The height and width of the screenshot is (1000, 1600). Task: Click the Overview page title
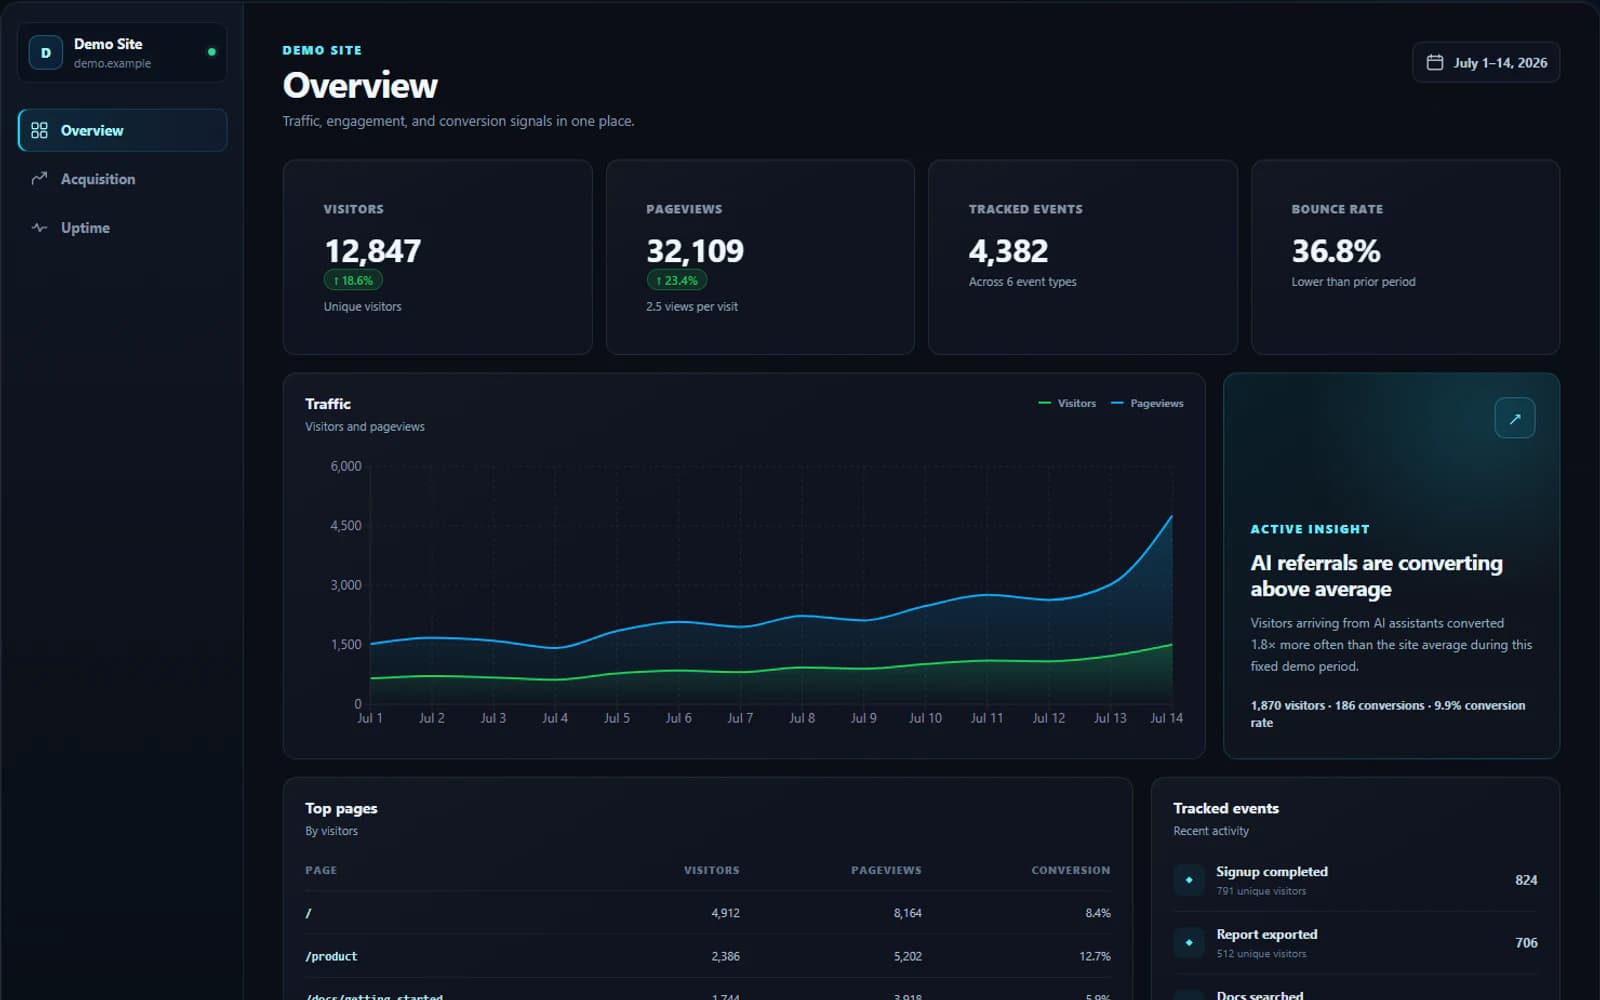360,86
